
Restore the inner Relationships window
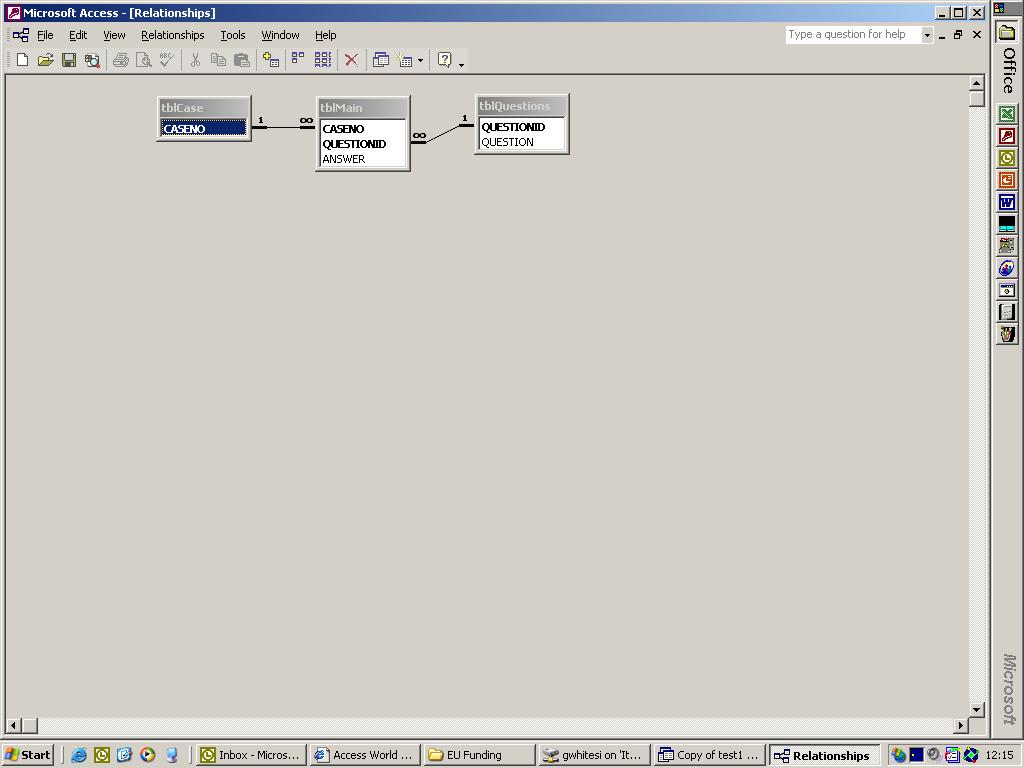959,35
